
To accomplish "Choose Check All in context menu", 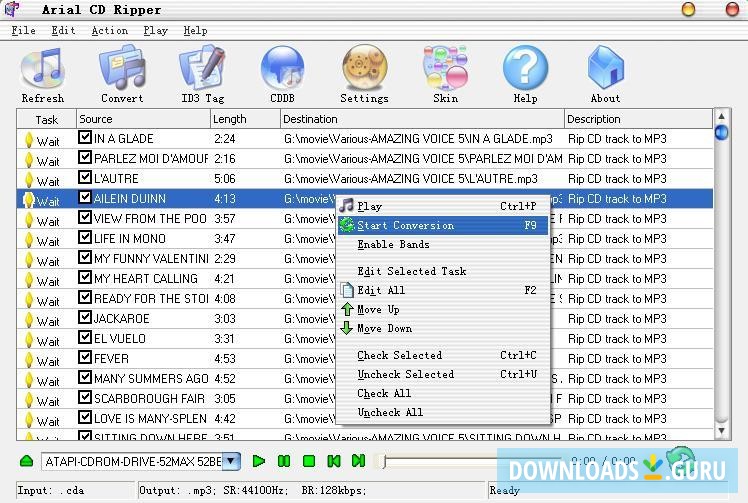I will (443, 393).
